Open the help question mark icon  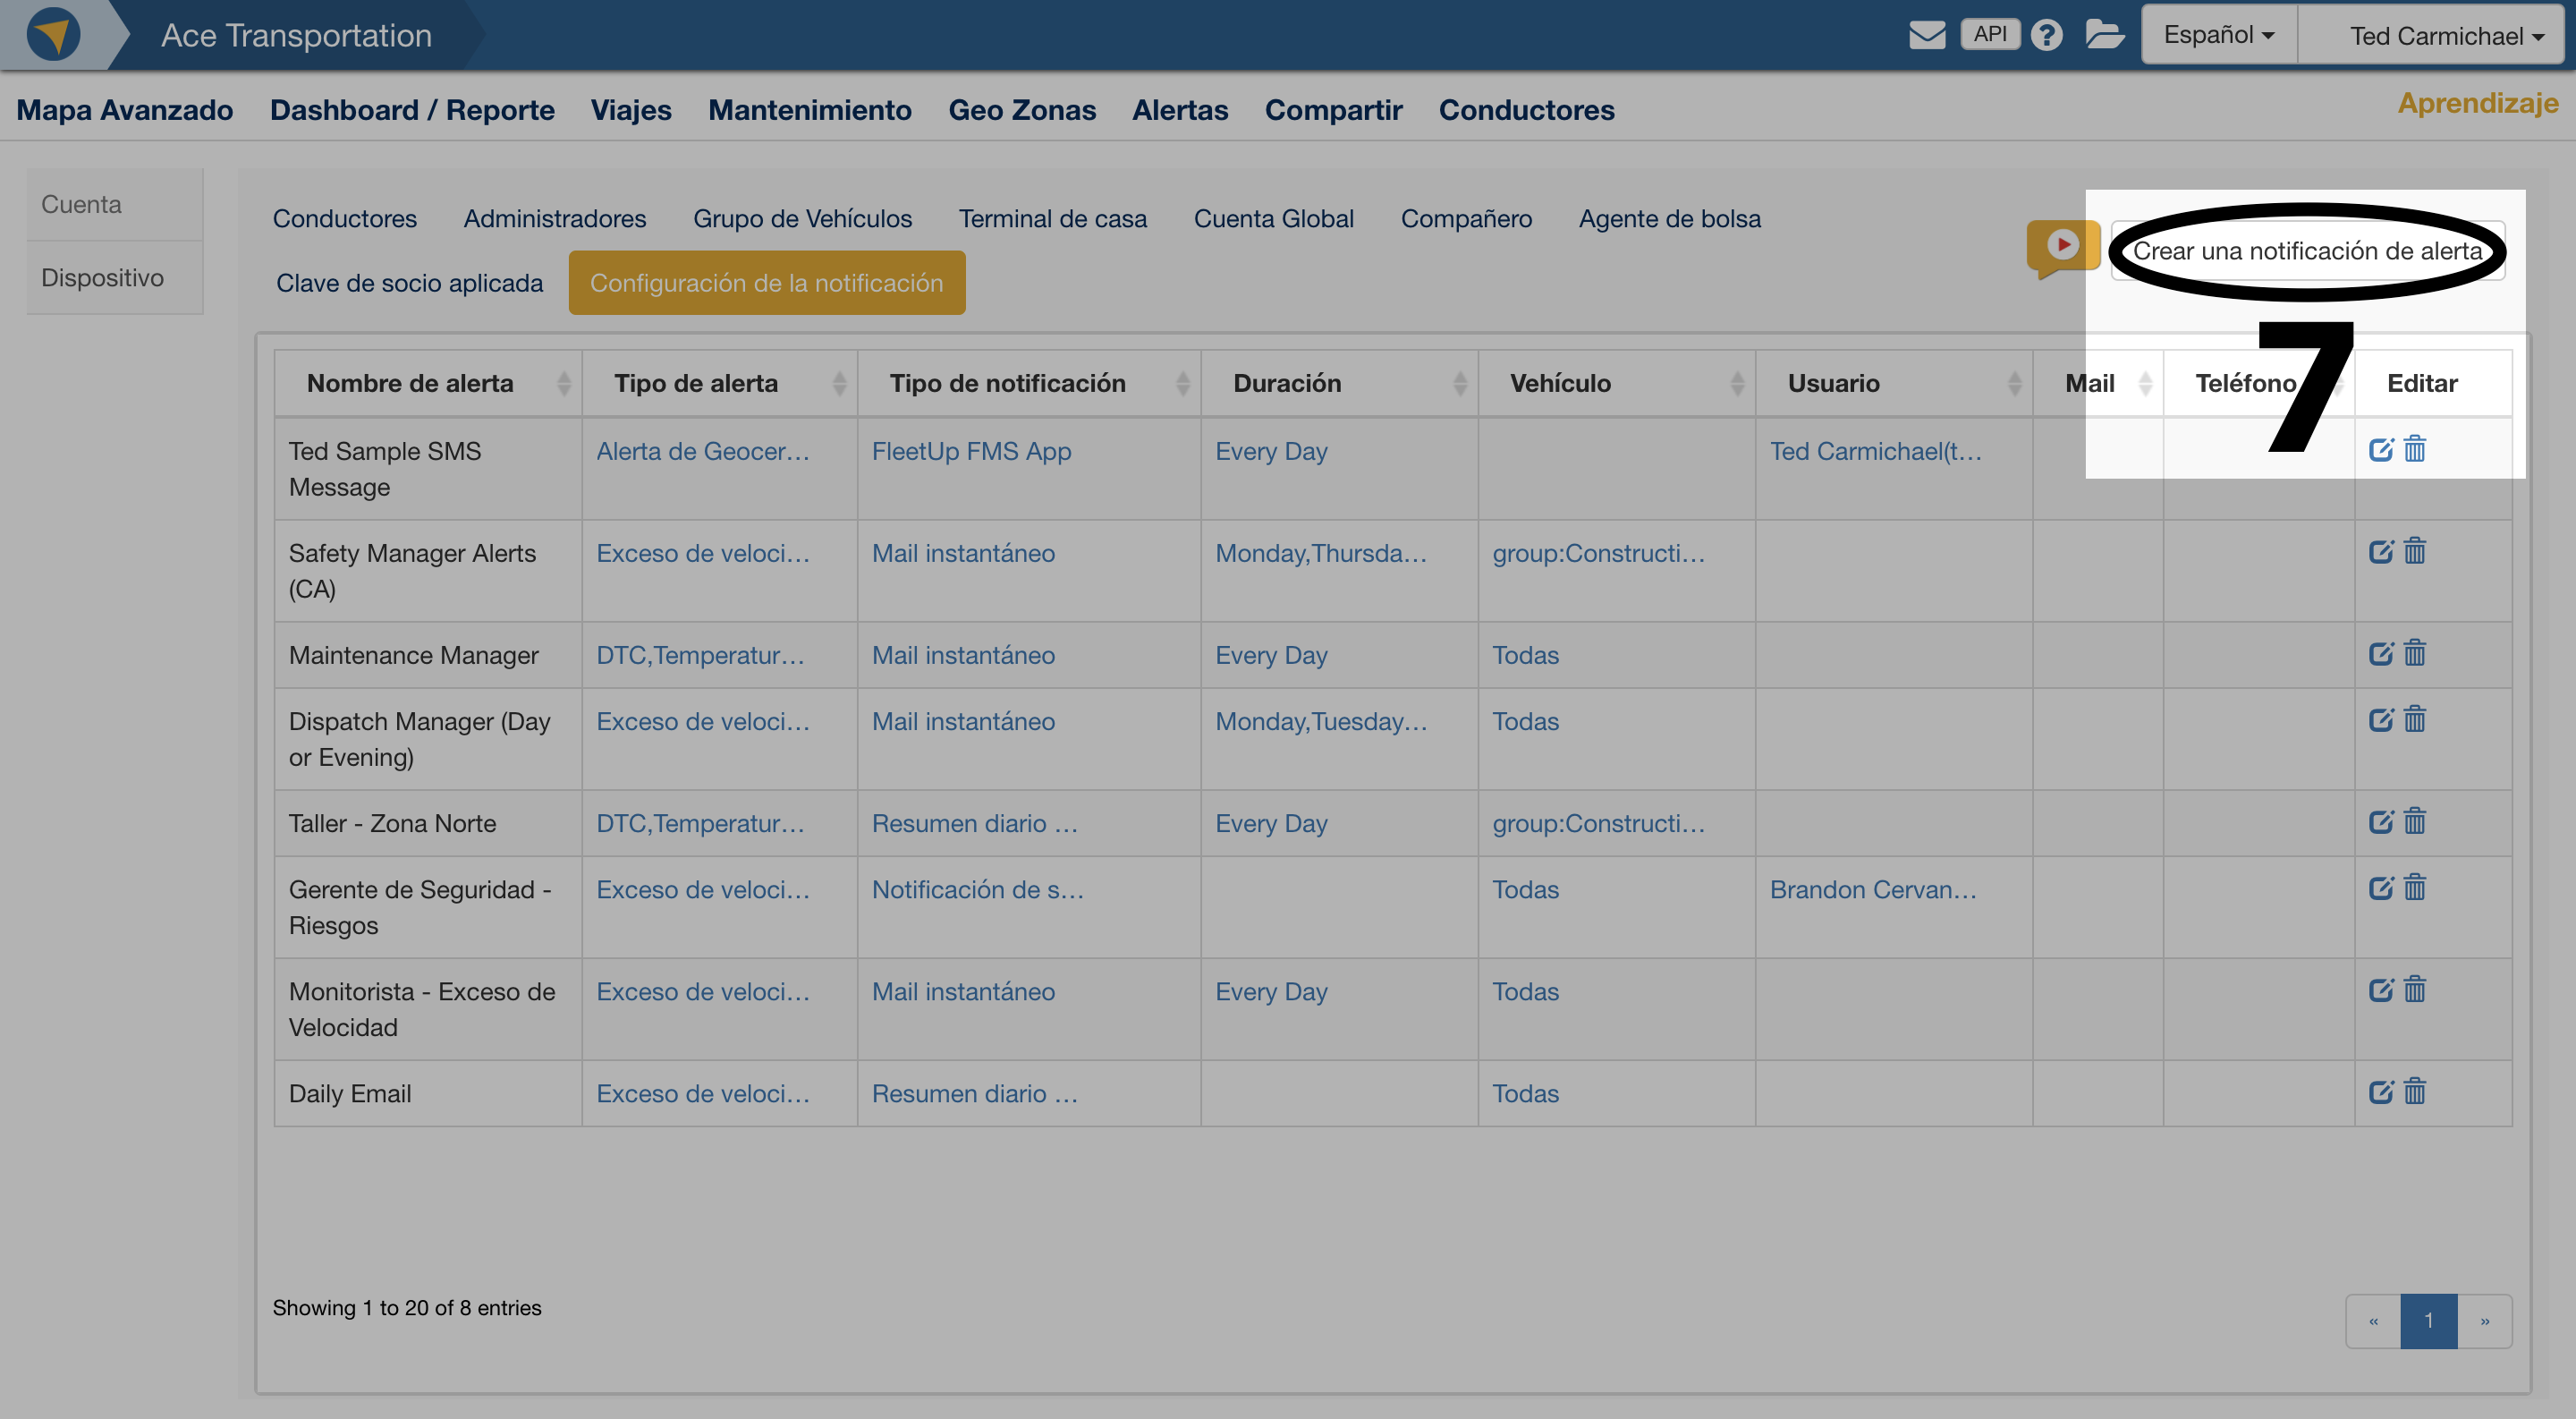coord(2046,35)
